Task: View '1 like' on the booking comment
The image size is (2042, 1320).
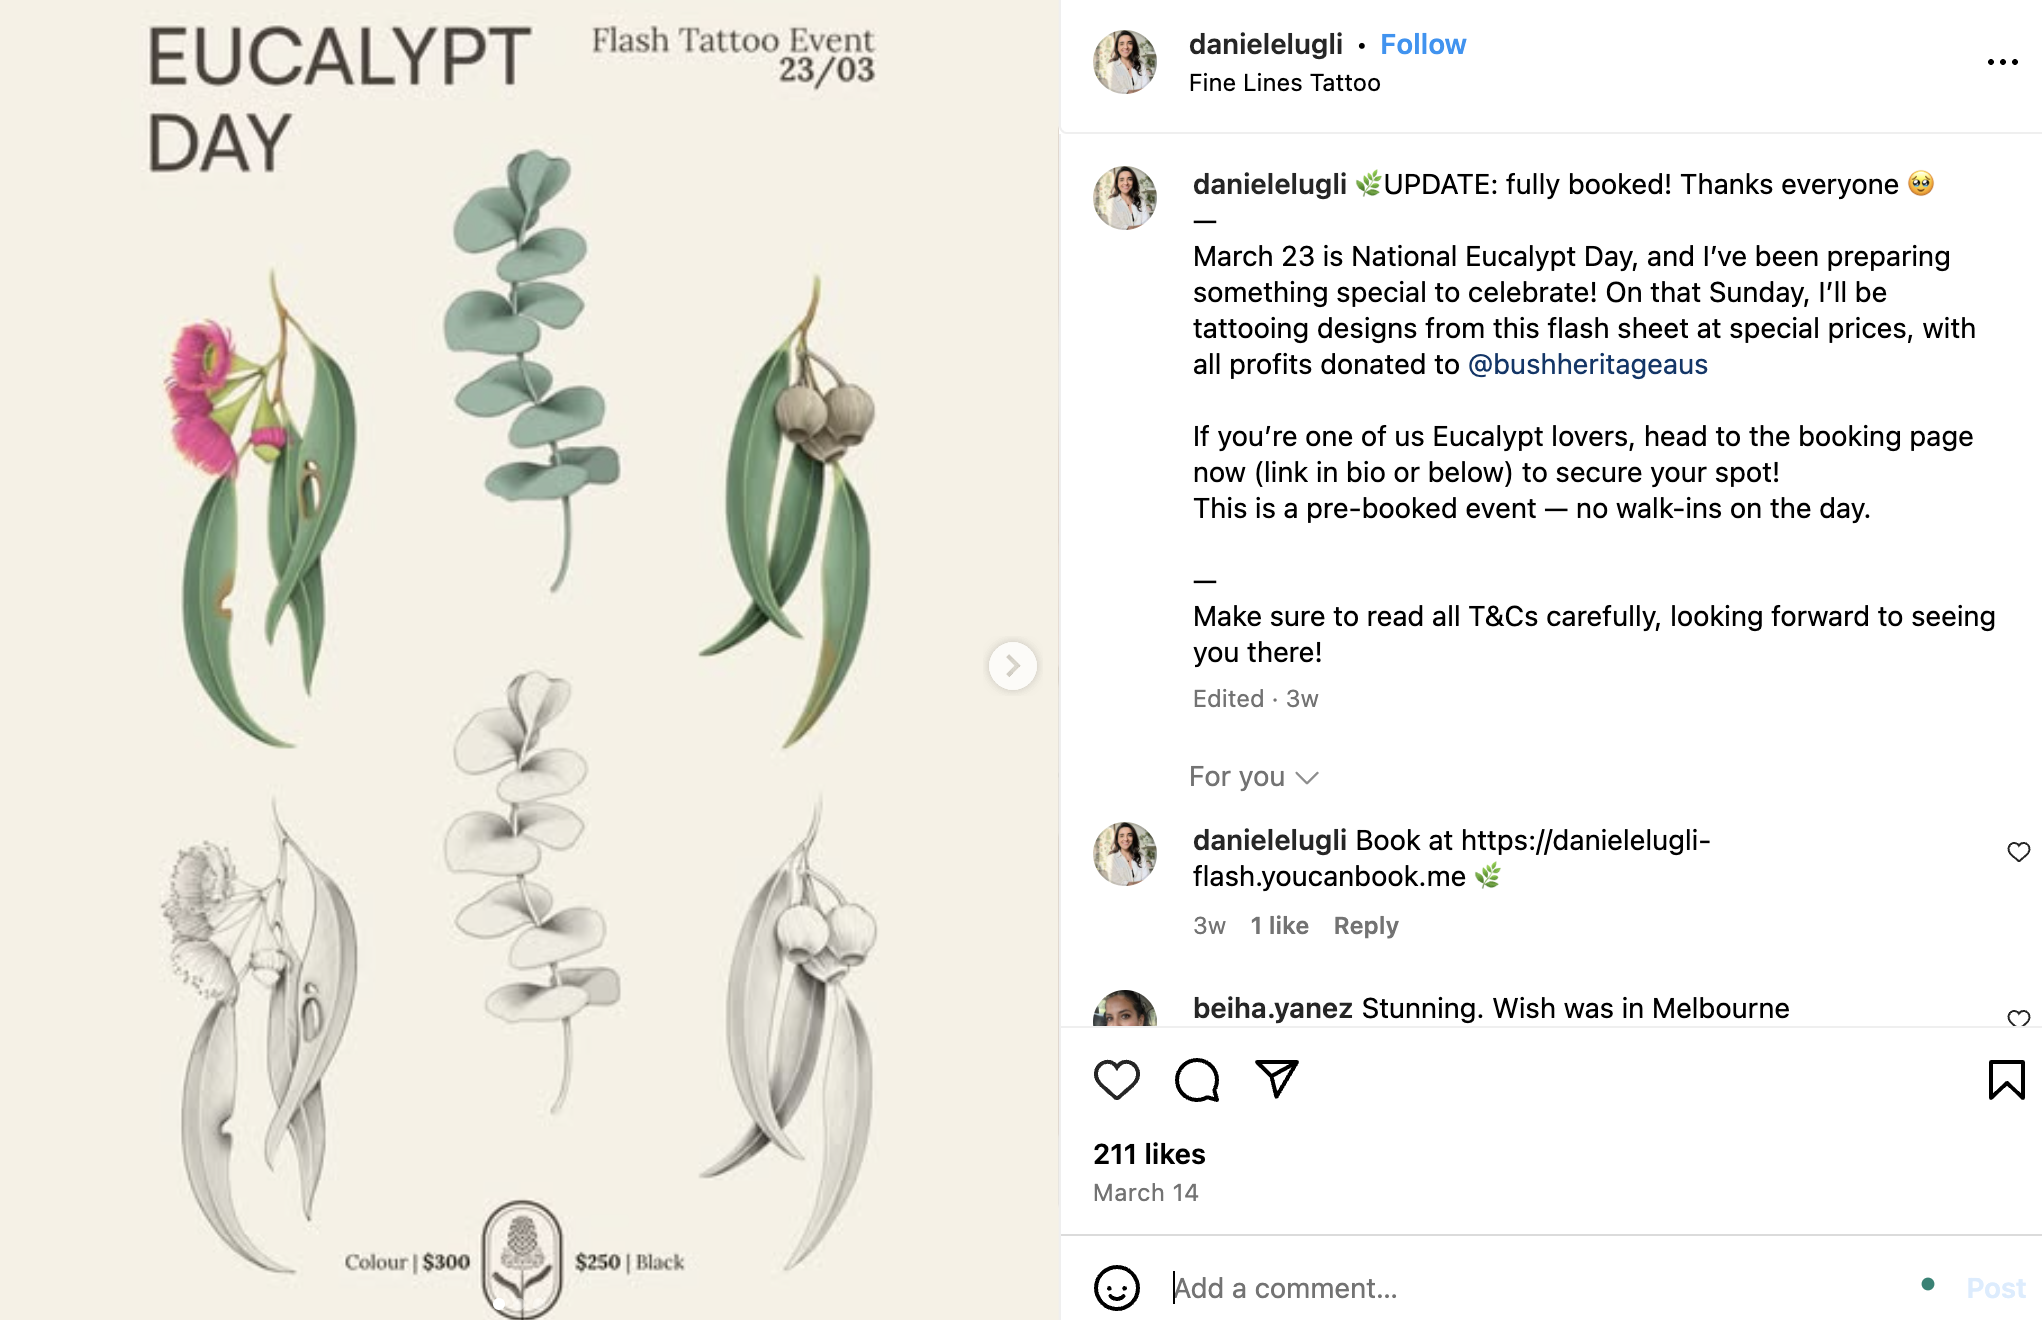Action: (1281, 926)
